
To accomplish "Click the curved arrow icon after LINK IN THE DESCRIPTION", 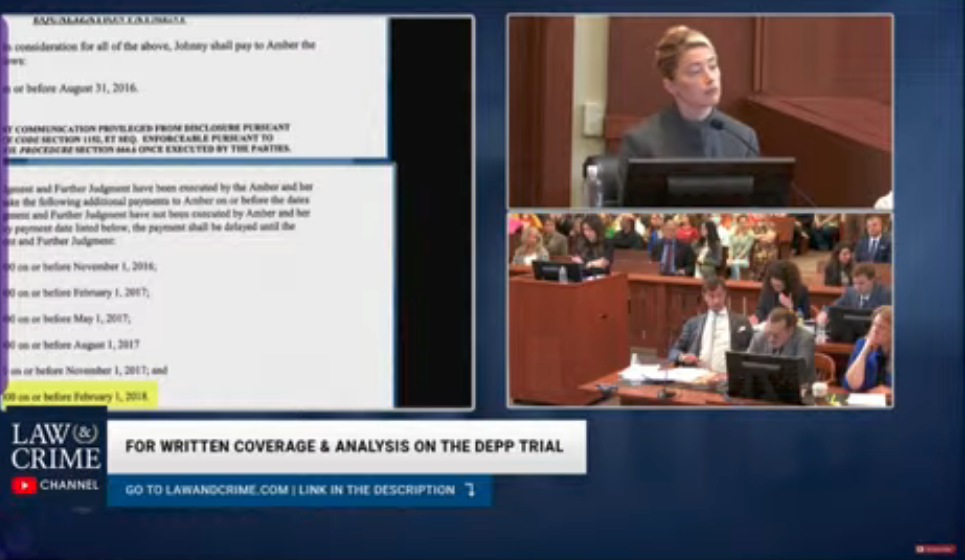I will click(470, 490).
